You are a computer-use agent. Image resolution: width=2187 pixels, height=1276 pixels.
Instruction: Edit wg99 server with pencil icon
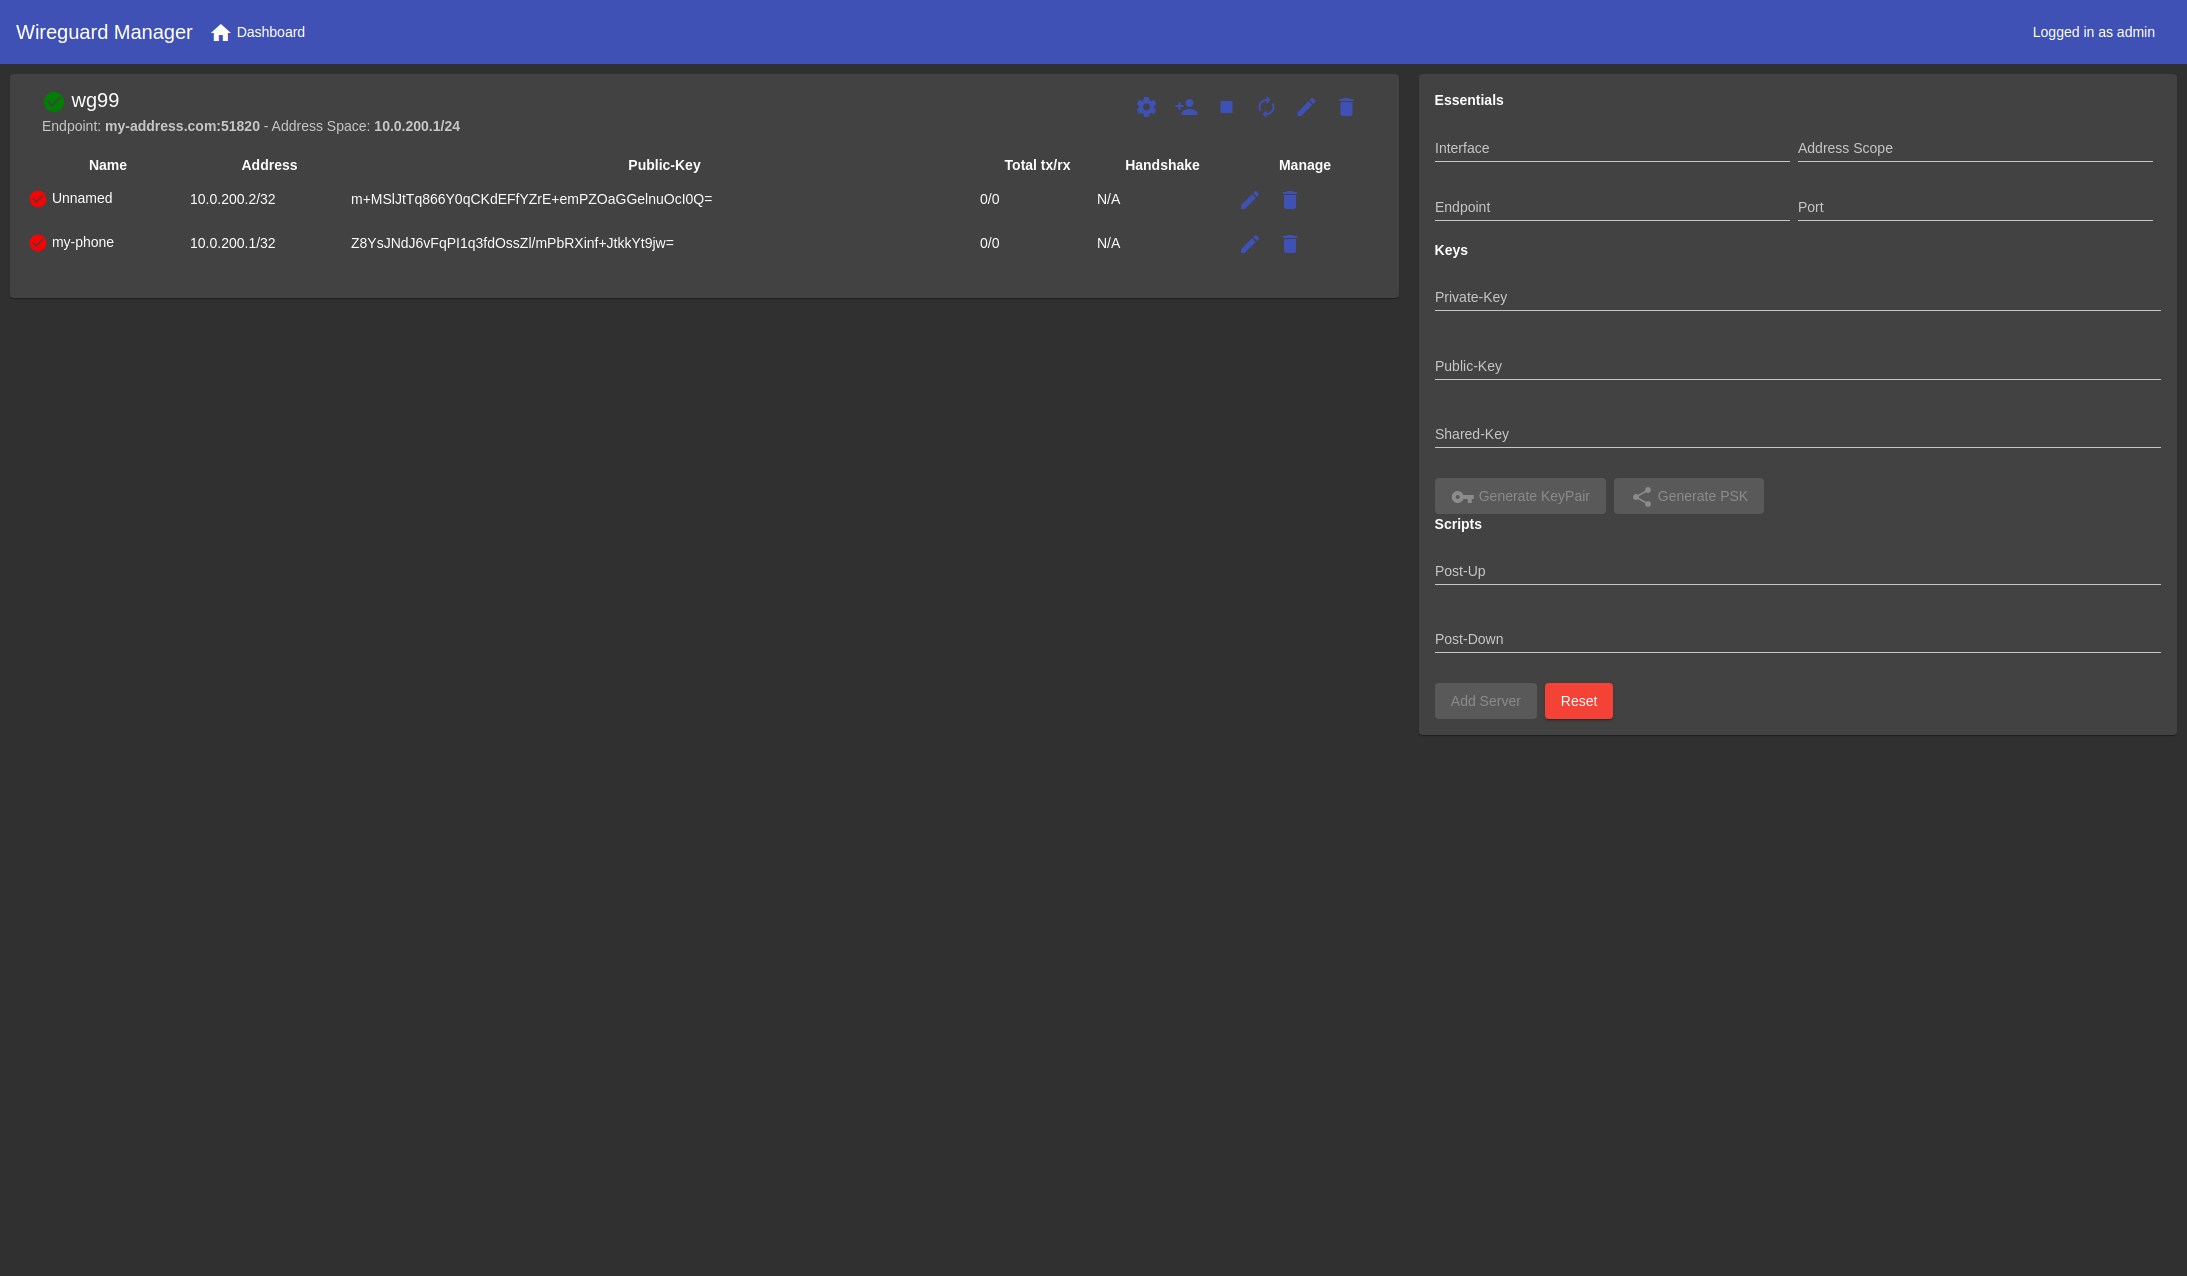point(1306,107)
